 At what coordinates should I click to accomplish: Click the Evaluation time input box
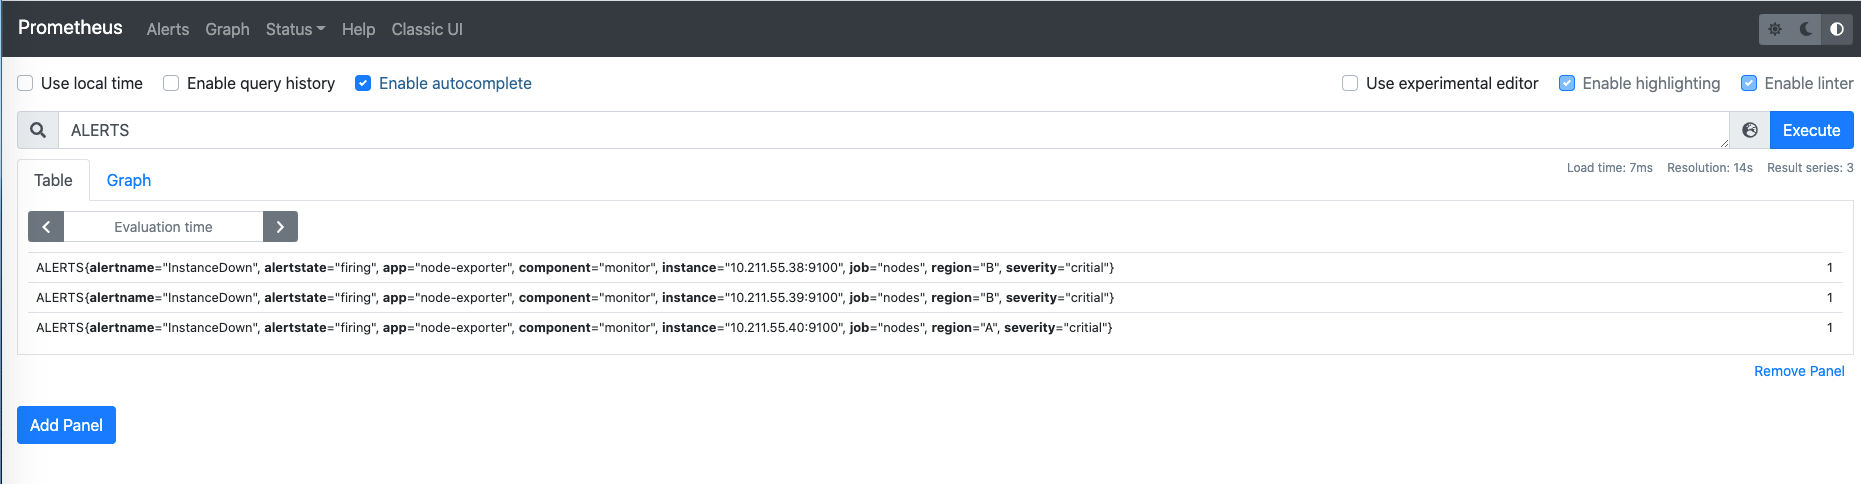click(163, 227)
